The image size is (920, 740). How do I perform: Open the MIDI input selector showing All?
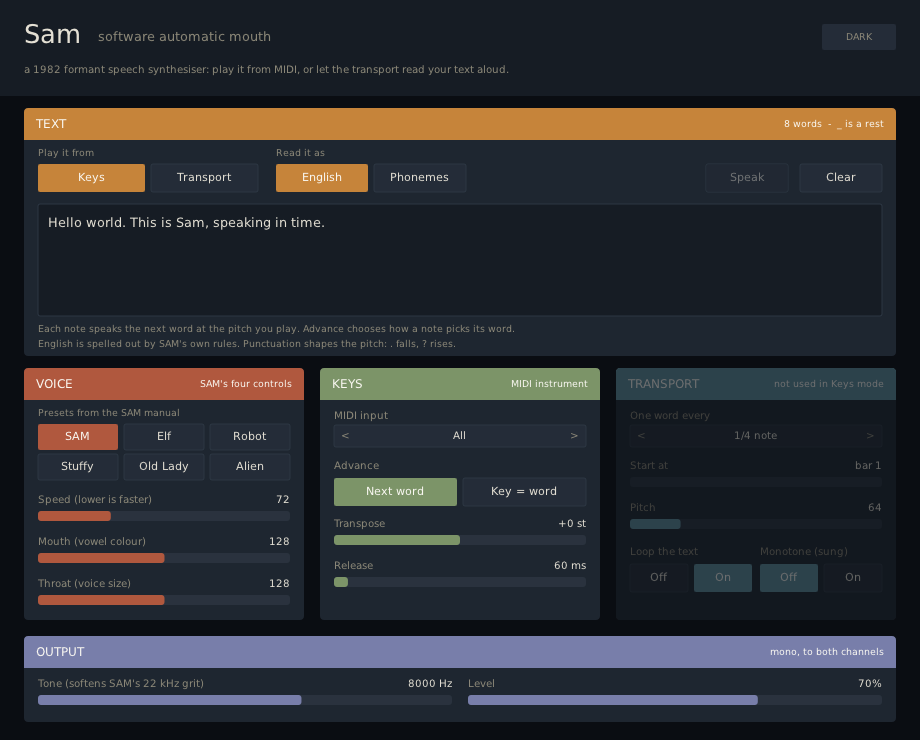coord(460,435)
